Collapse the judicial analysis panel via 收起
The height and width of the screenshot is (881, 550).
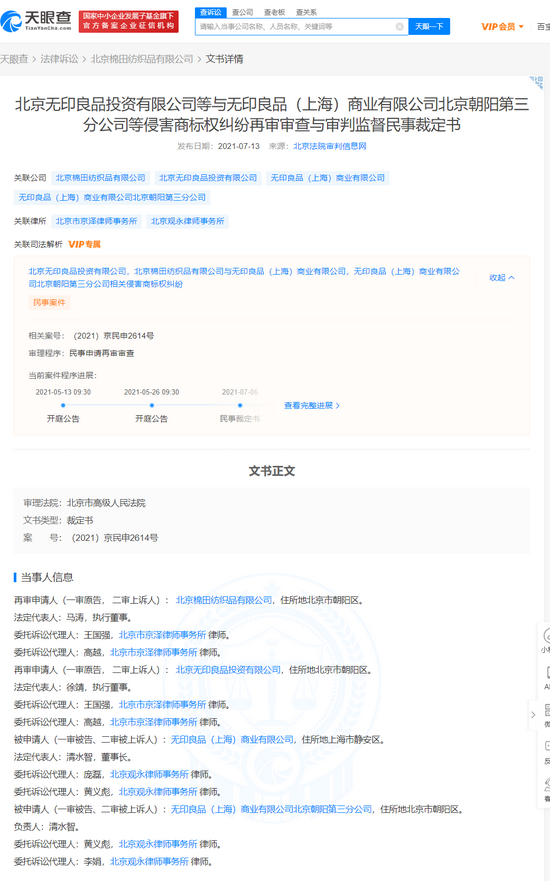[x=502, y=278]
